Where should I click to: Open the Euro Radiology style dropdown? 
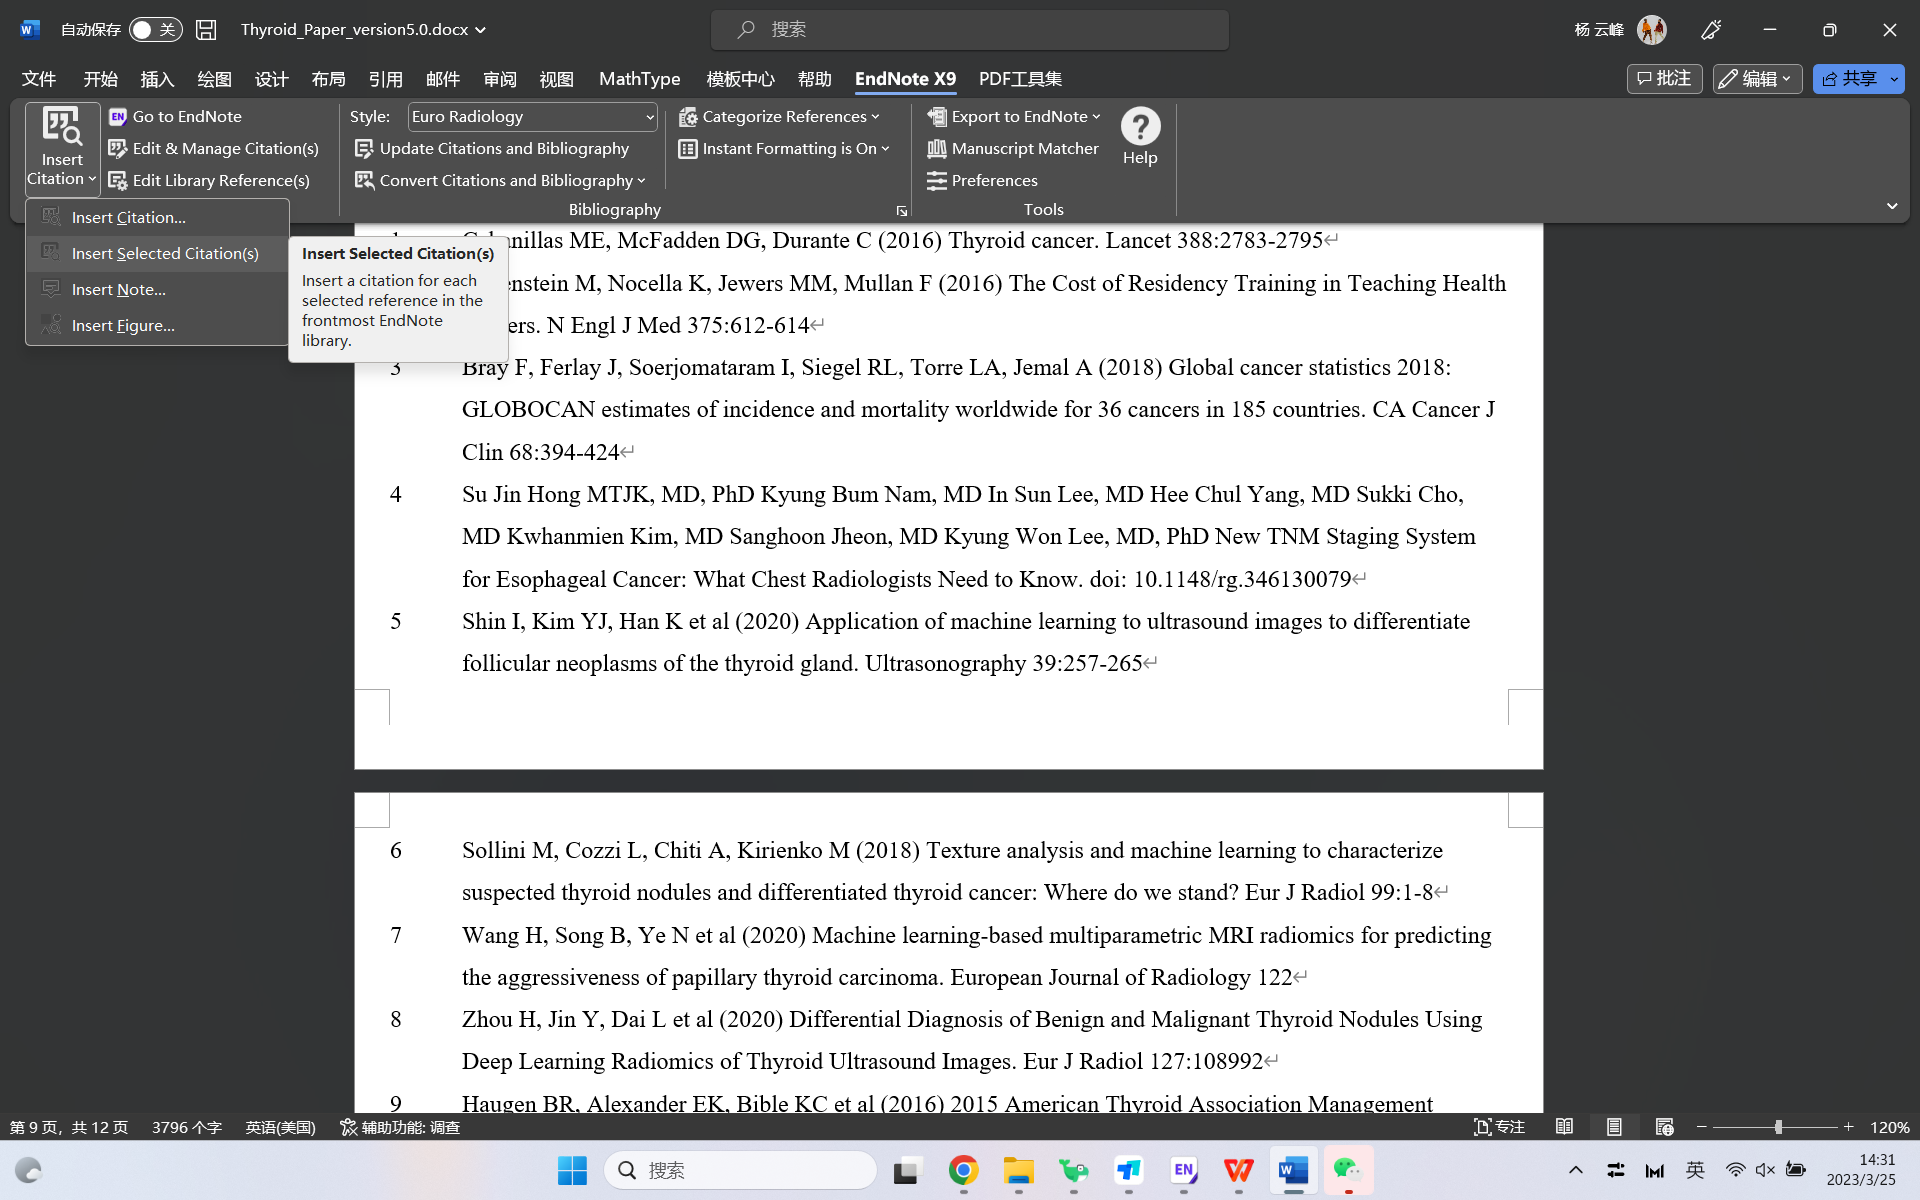coord(532,116)
